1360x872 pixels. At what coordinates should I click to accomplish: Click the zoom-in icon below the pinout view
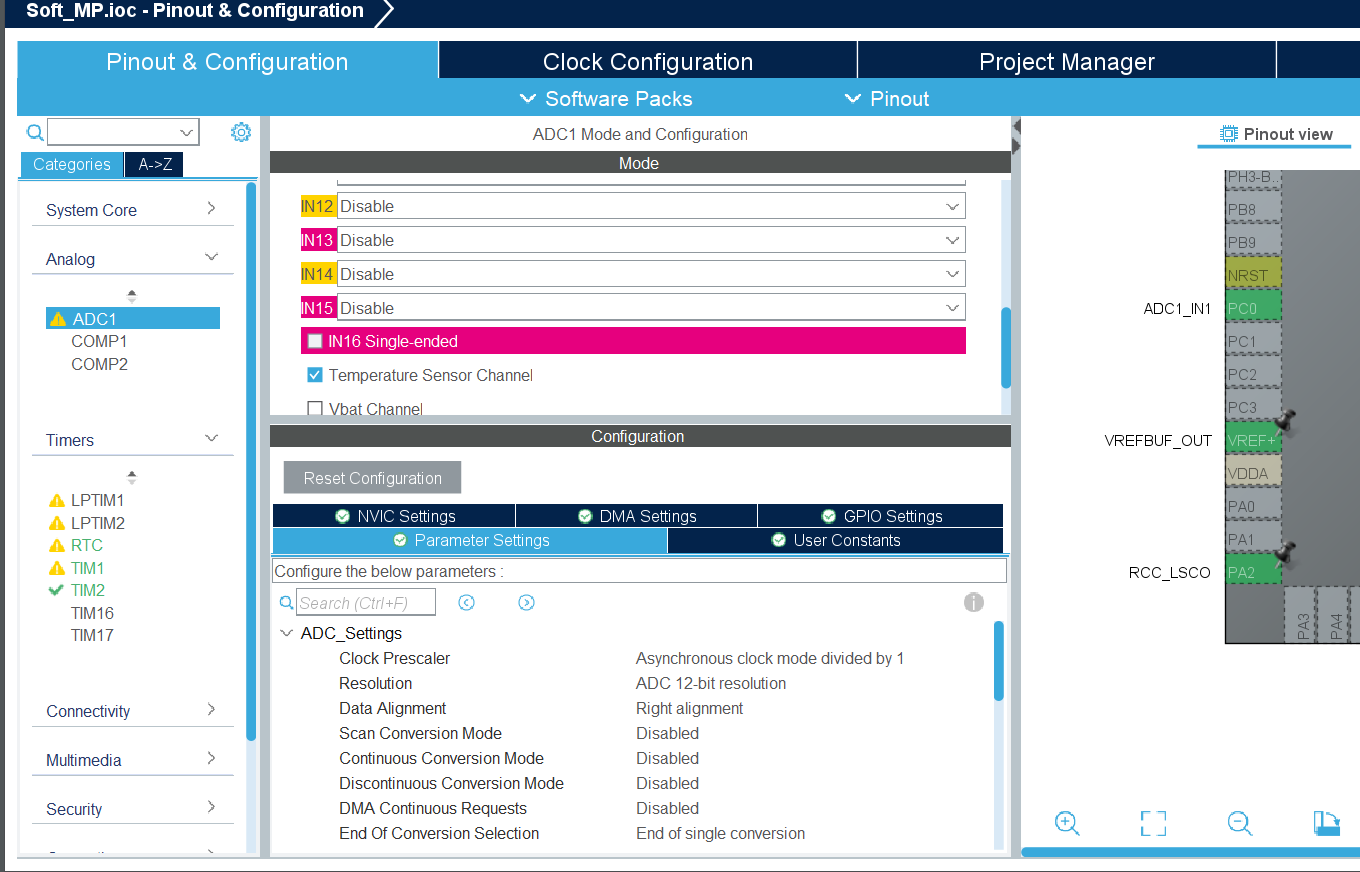click(x=1066, y=823)
